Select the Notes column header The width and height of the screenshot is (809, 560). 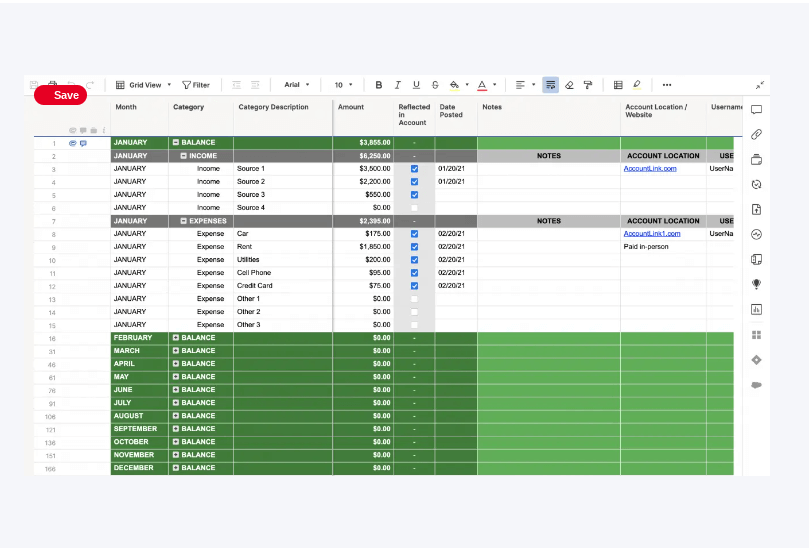pos(549,117)
